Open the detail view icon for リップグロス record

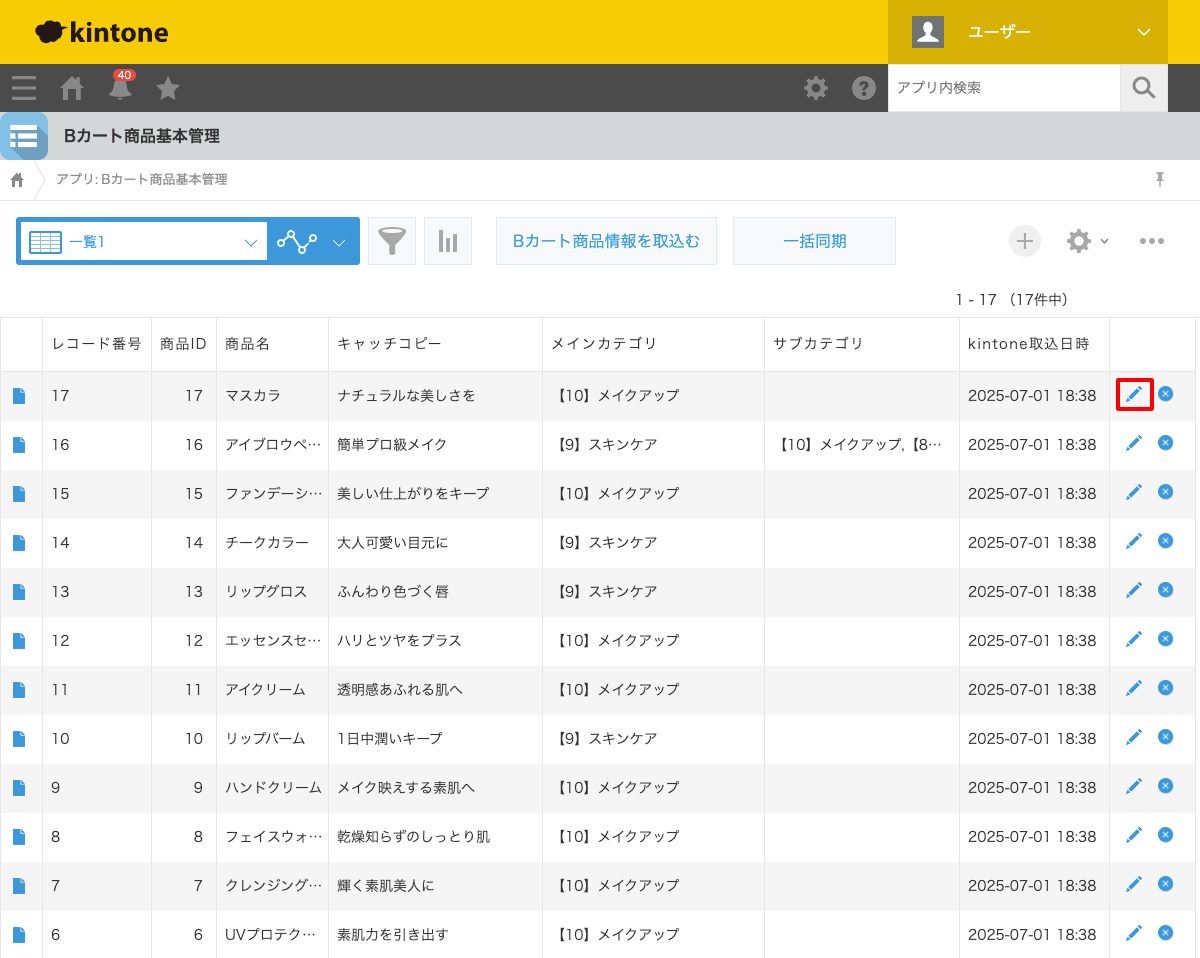(x=19, y=590)
